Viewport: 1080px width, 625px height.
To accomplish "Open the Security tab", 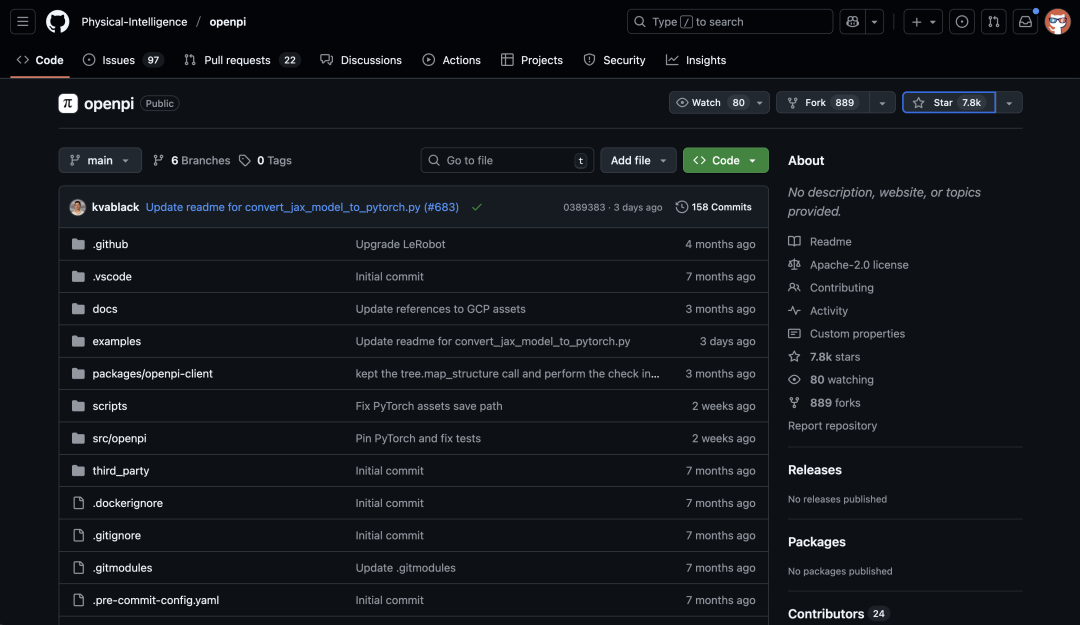I will (x=614, y=61).
